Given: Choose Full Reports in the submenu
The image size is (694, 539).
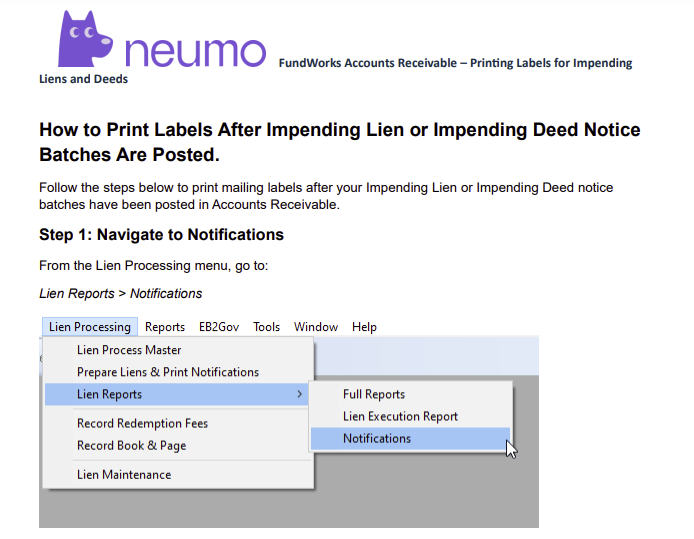Looking at the screenshot, I should click(373, 394).
